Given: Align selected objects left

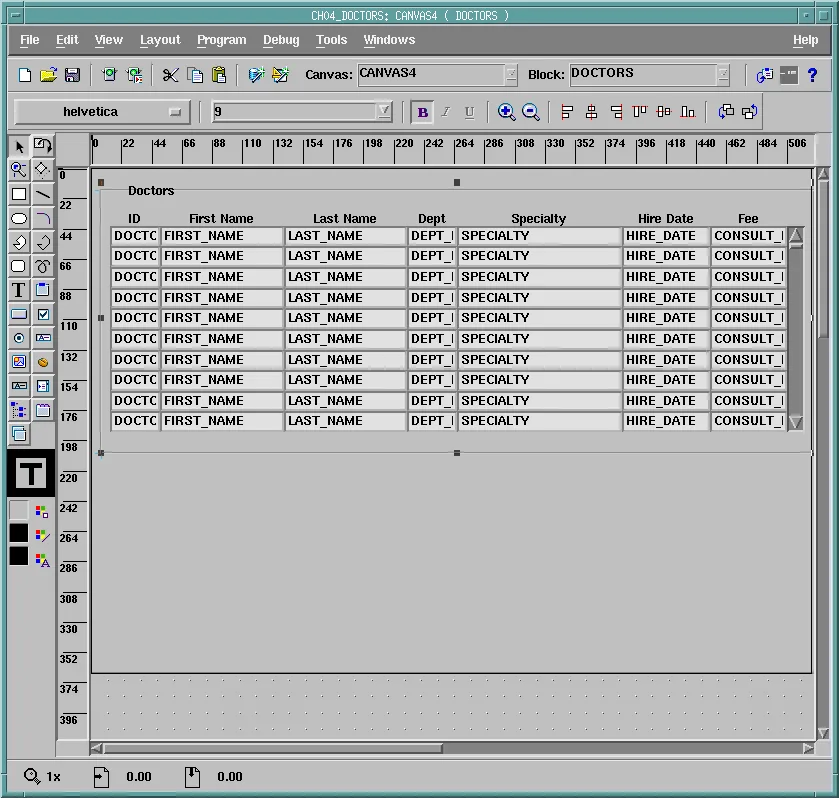Looking at the screenshot, I should click(567, 112).
